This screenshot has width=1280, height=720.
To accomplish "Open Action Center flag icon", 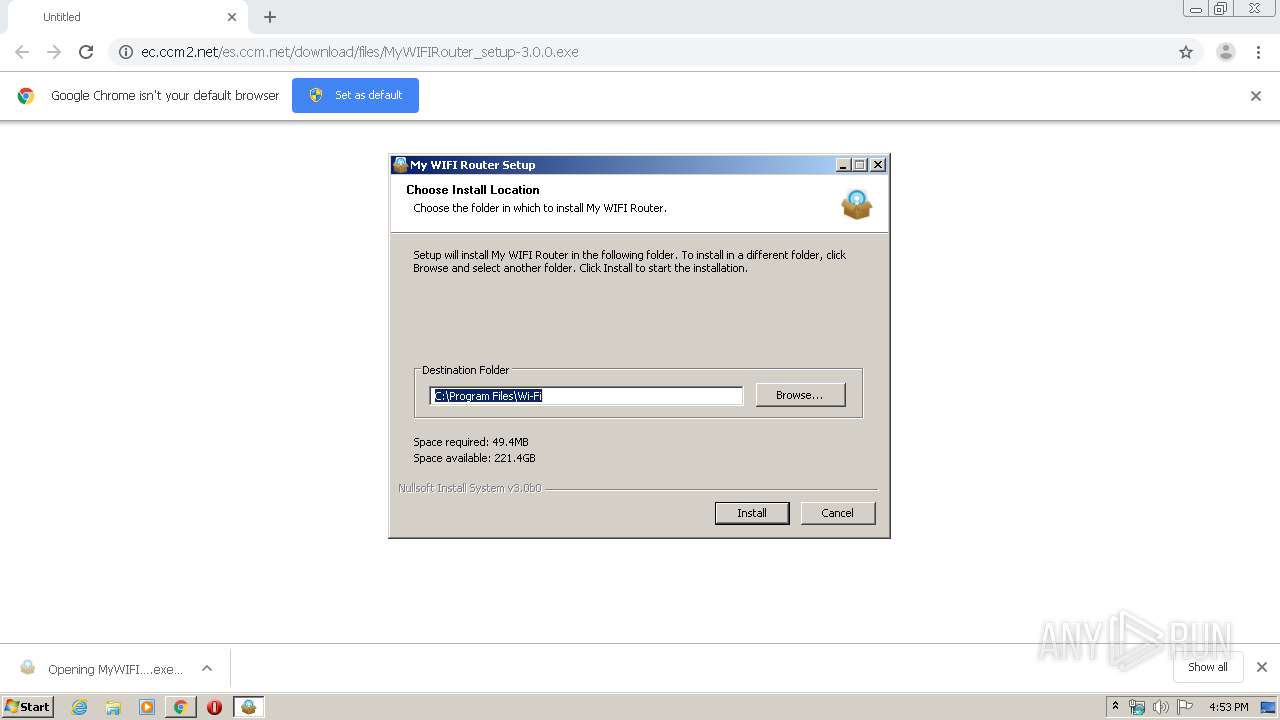I will (x=1185, y=707).
